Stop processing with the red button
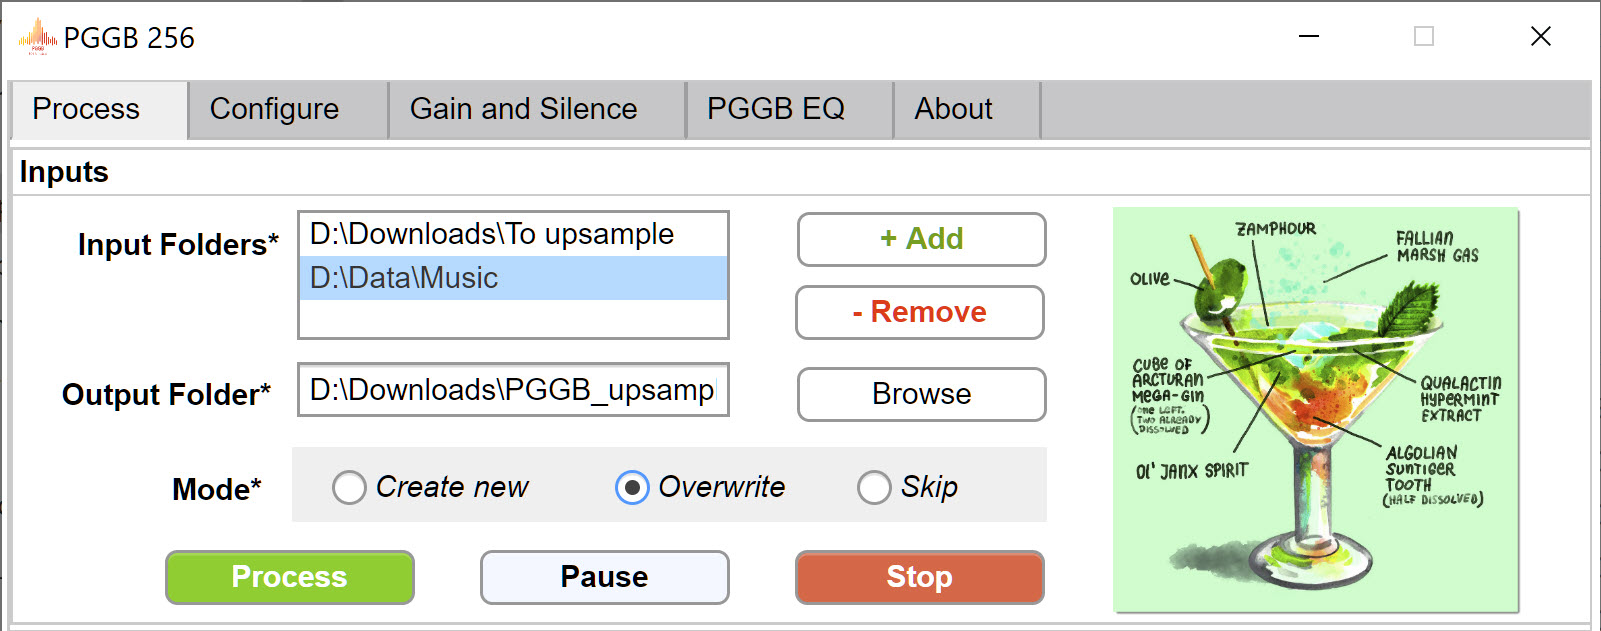 click(x=920, y=577)
